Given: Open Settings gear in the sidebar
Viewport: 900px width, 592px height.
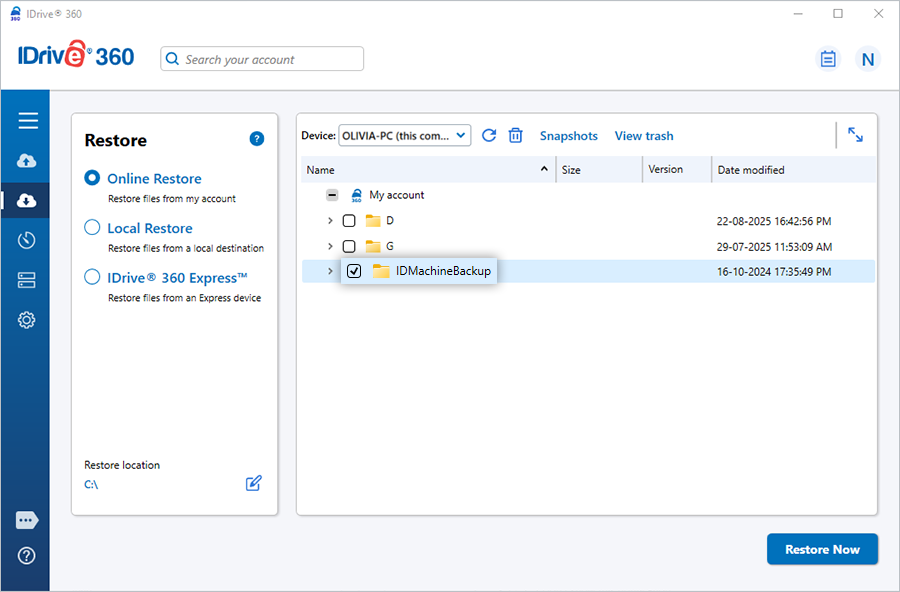Looking at the screenshot, I should [x=27, y=320].
